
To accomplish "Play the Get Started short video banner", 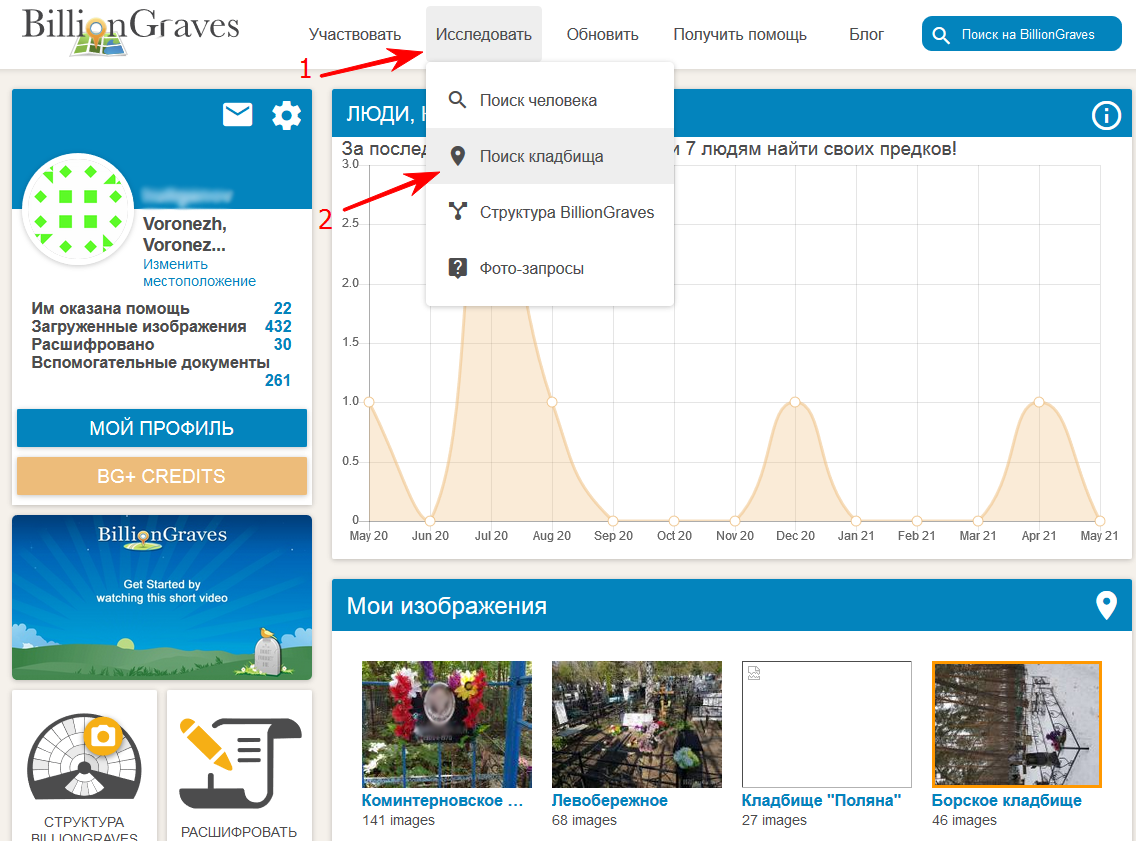I will (x=162, y=598).
